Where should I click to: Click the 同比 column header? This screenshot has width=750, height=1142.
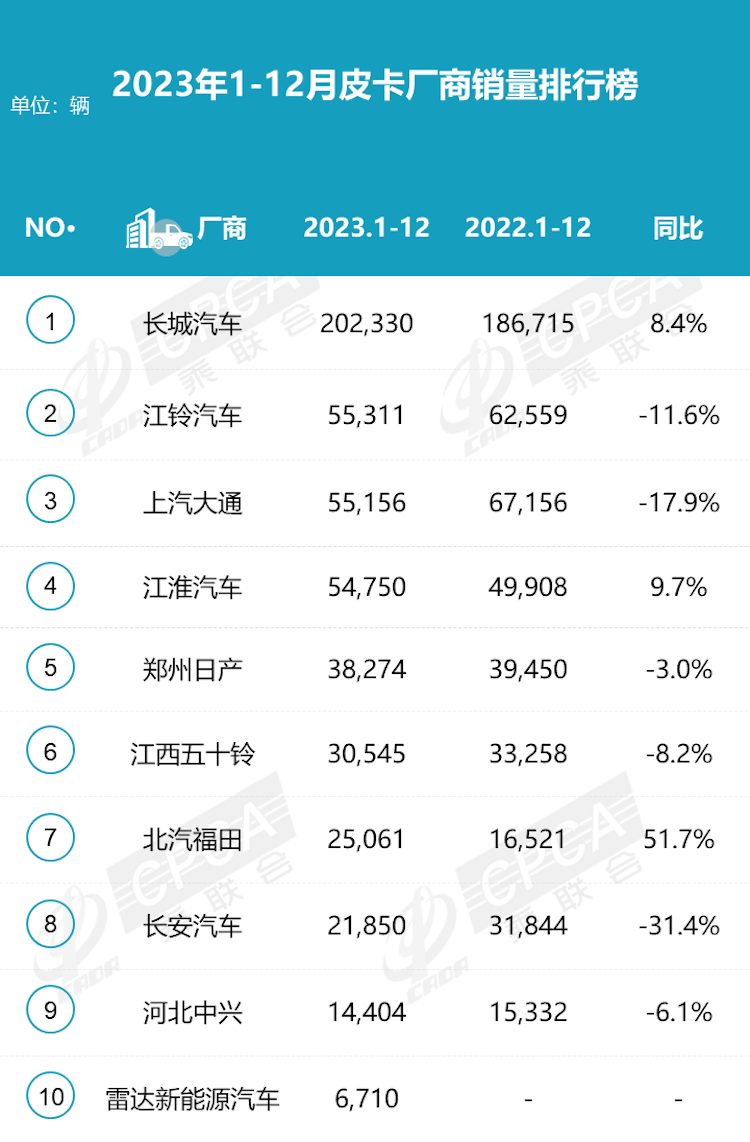click(678, 228)
